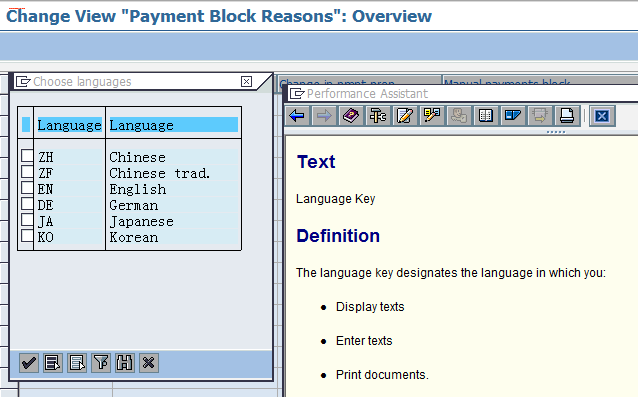The width and height of the screenshot is (638, 397).
Task: Confirm language selection with the checkmark icon
Action: pyautogui.click(x=29, y=362)
